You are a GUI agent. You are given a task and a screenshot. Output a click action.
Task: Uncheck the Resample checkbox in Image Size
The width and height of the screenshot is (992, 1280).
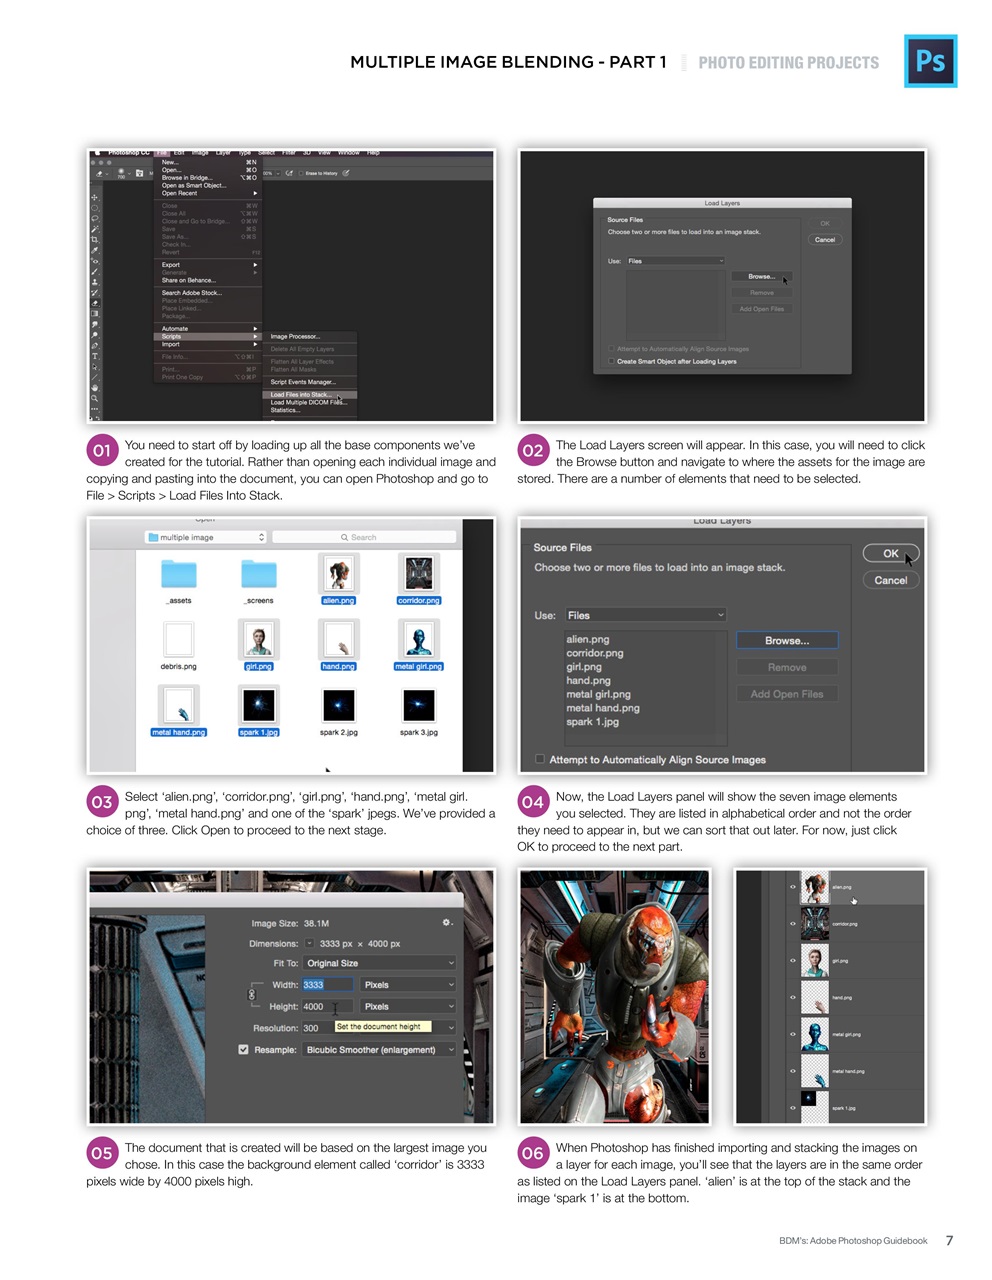click(243, 1049)
